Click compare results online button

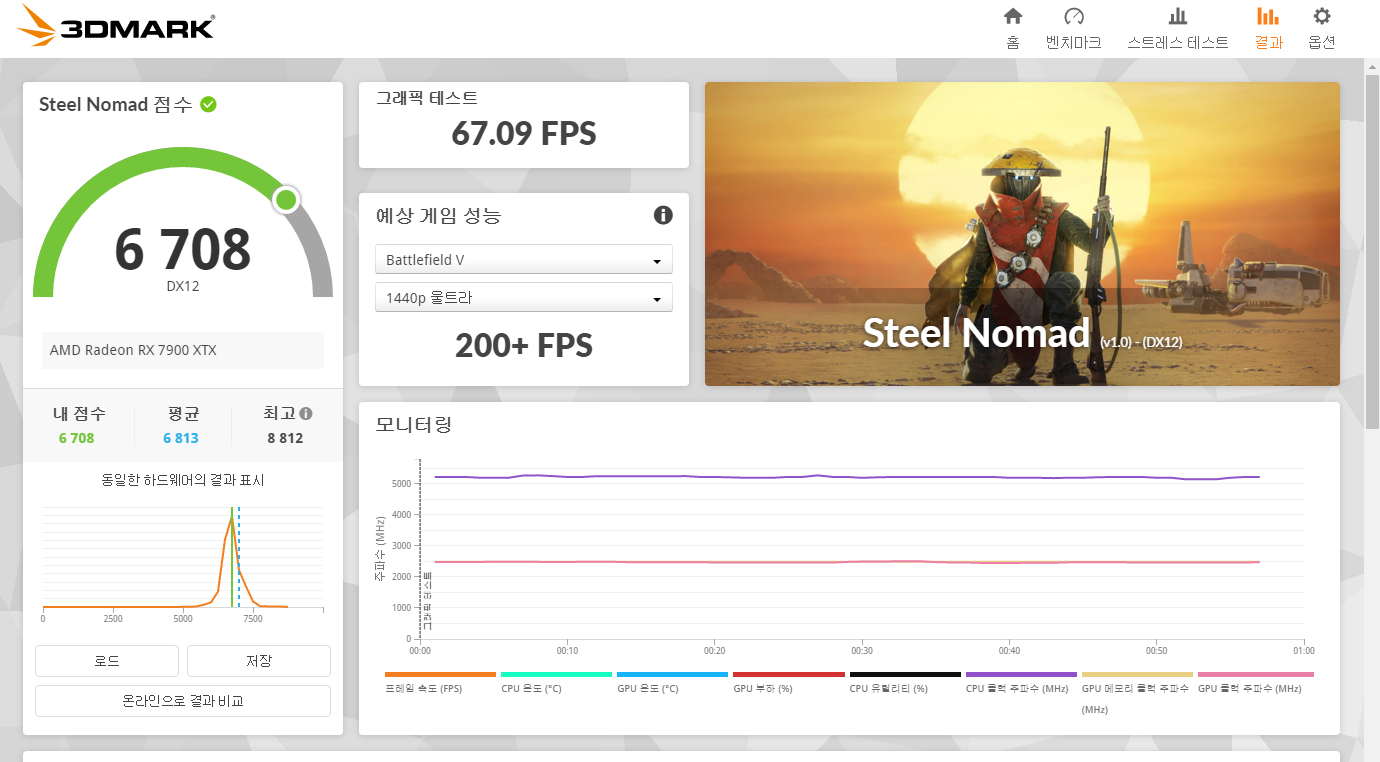(183, 701)
